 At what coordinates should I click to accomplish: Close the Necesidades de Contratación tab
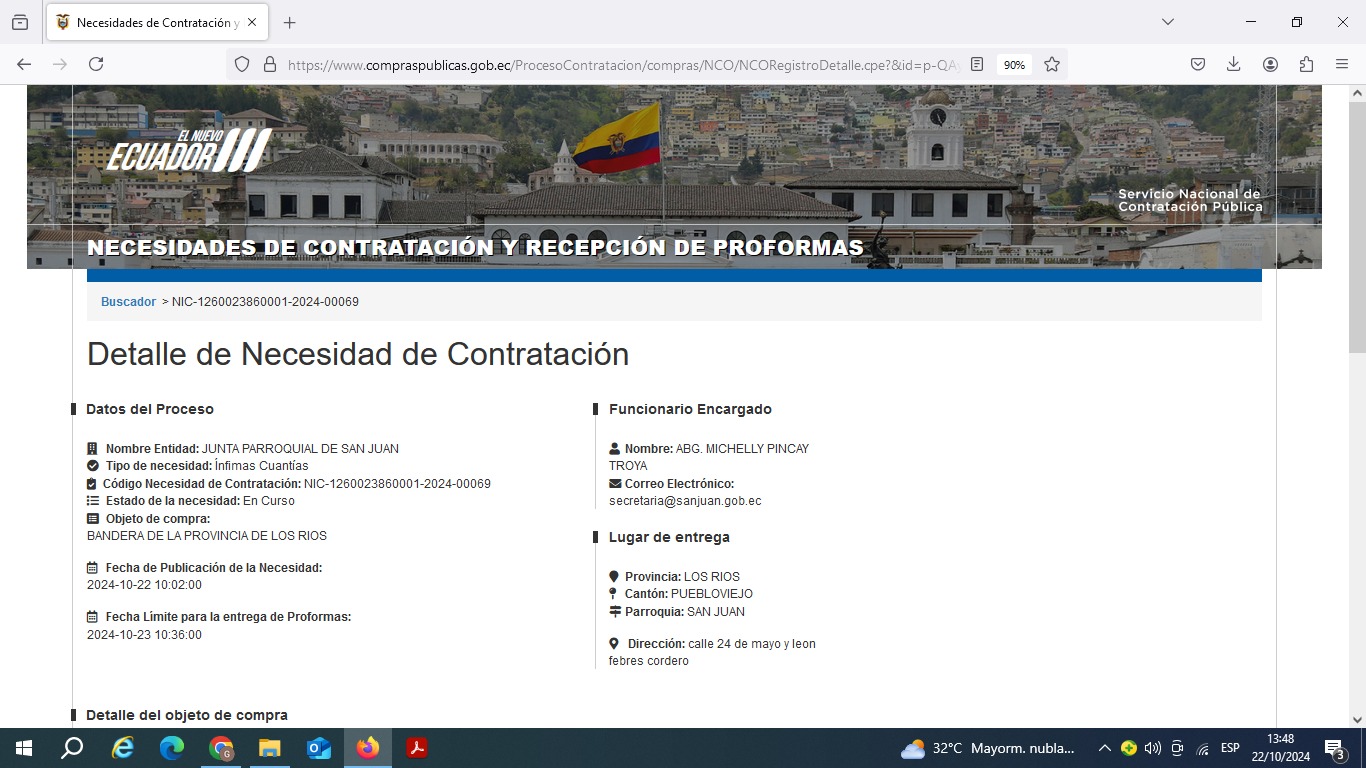point(251,23)
